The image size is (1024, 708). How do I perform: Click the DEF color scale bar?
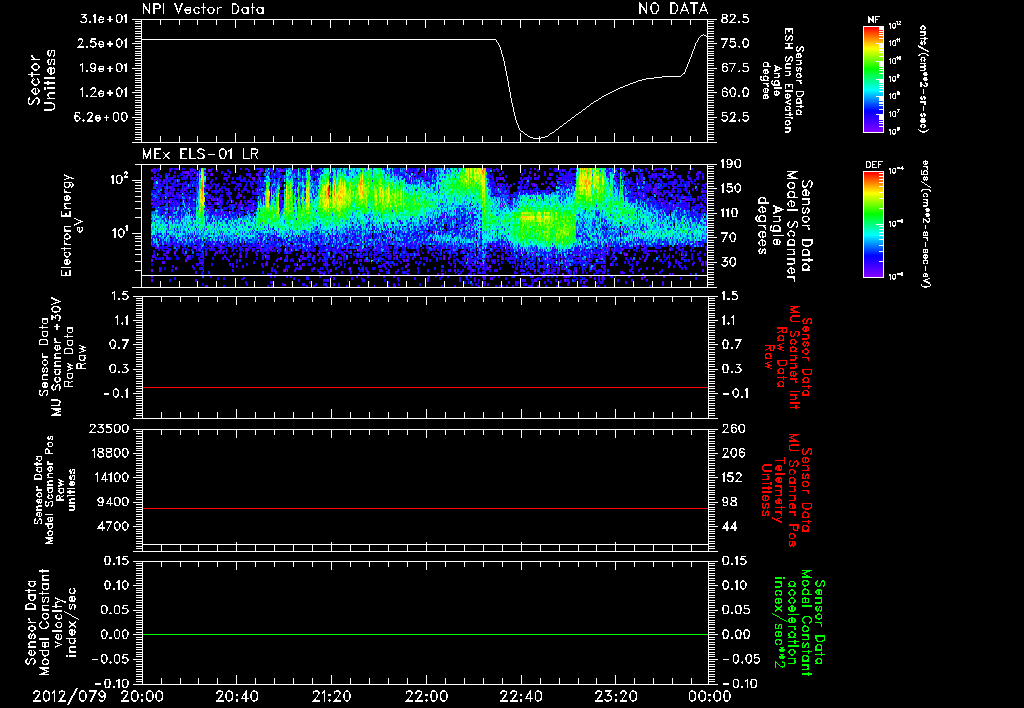873,224
